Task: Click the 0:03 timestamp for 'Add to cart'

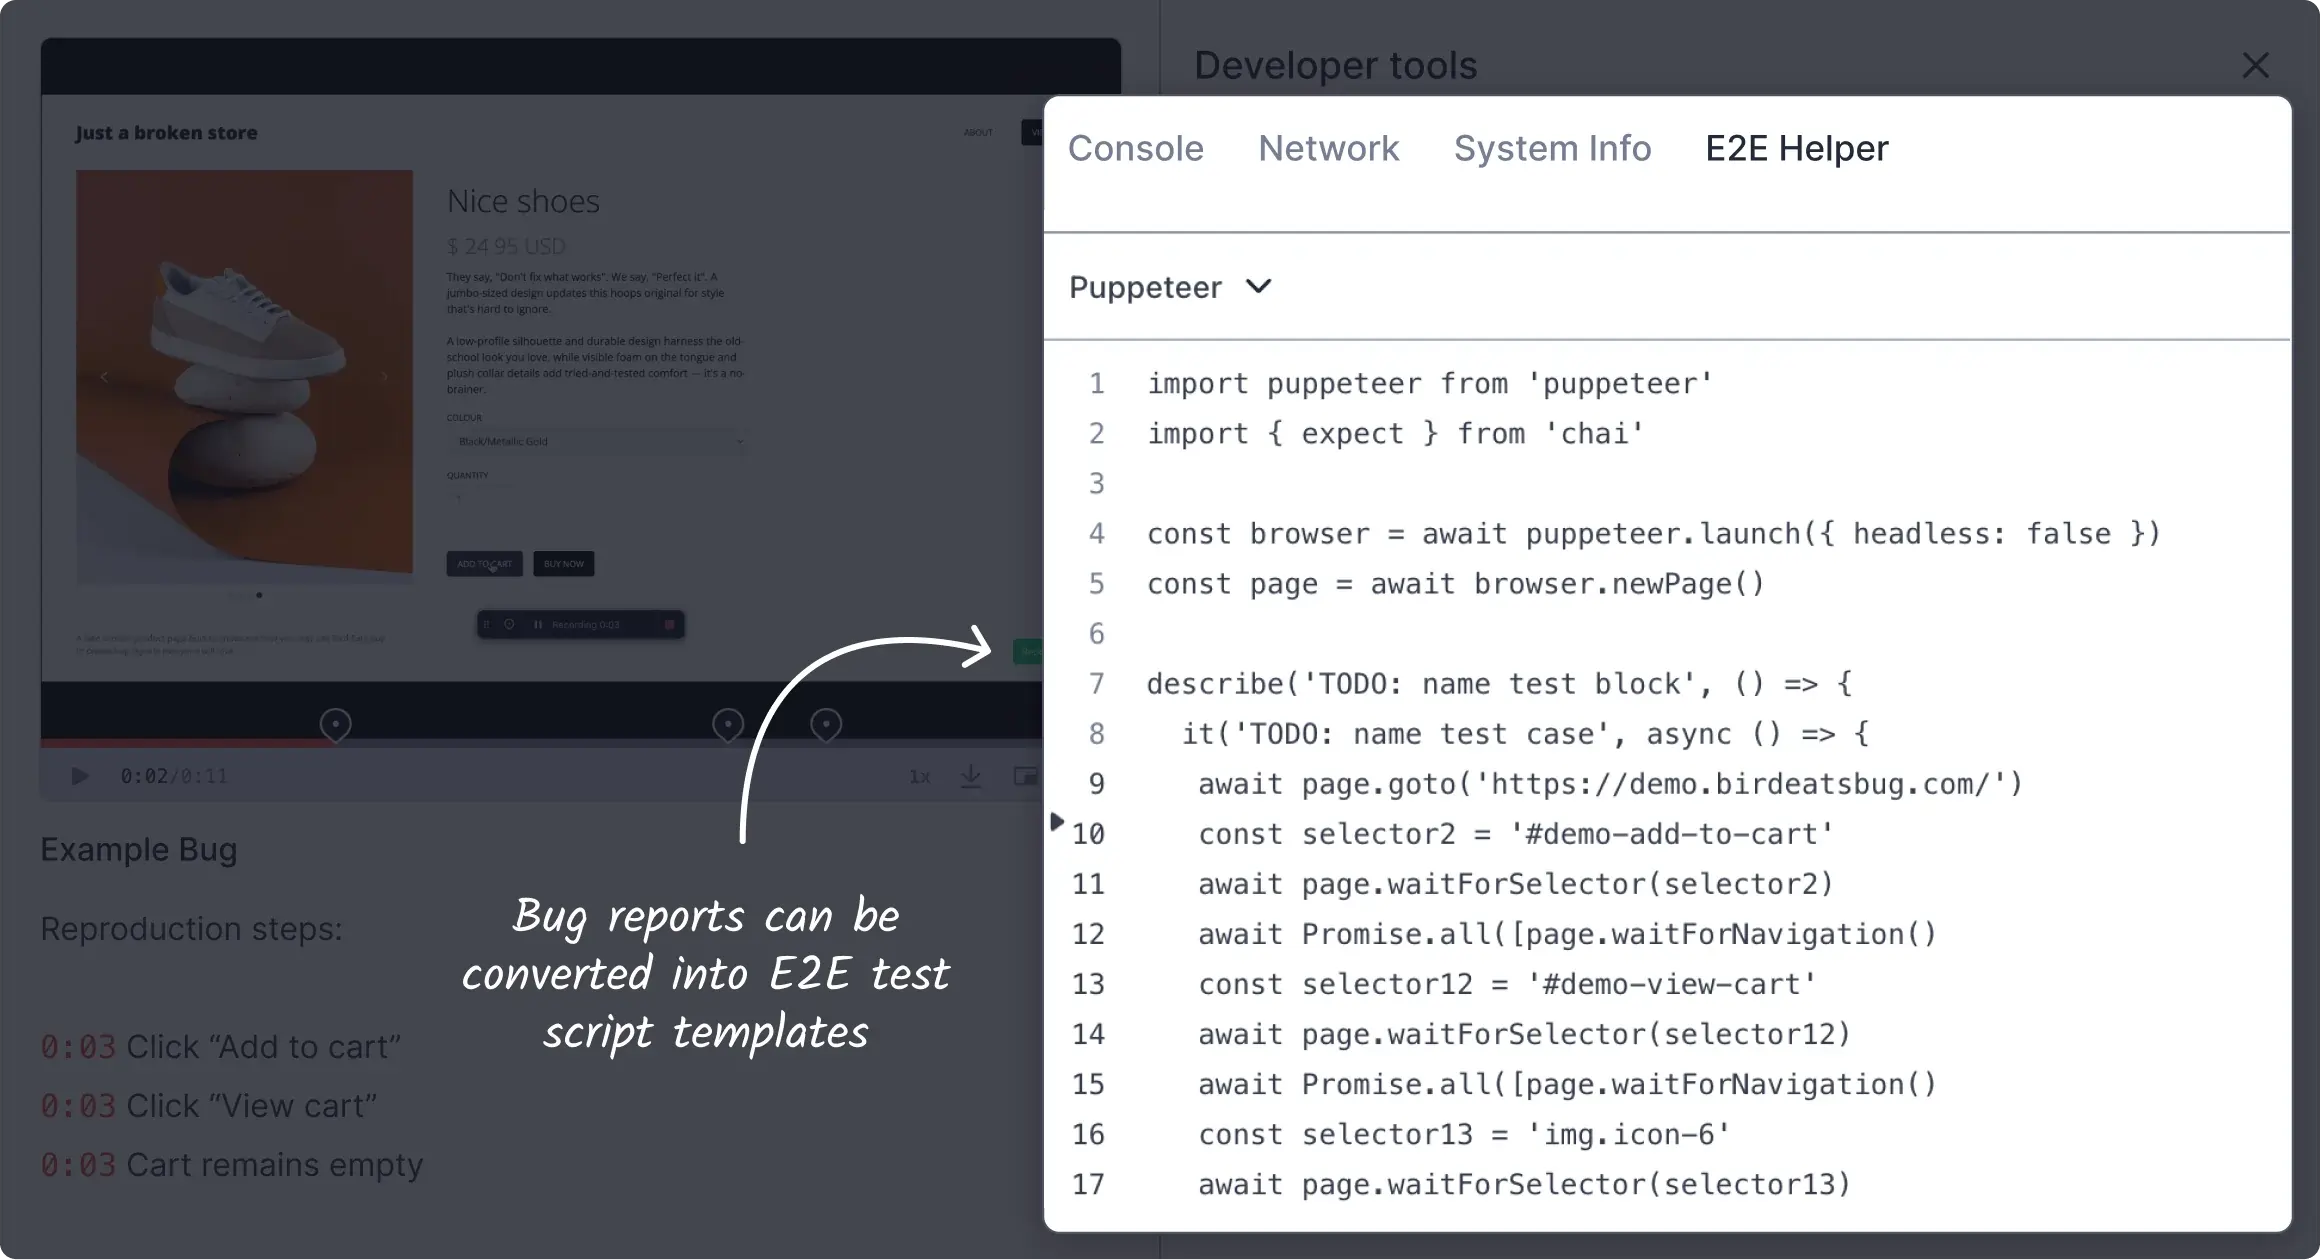Action: coord(78,1047)
